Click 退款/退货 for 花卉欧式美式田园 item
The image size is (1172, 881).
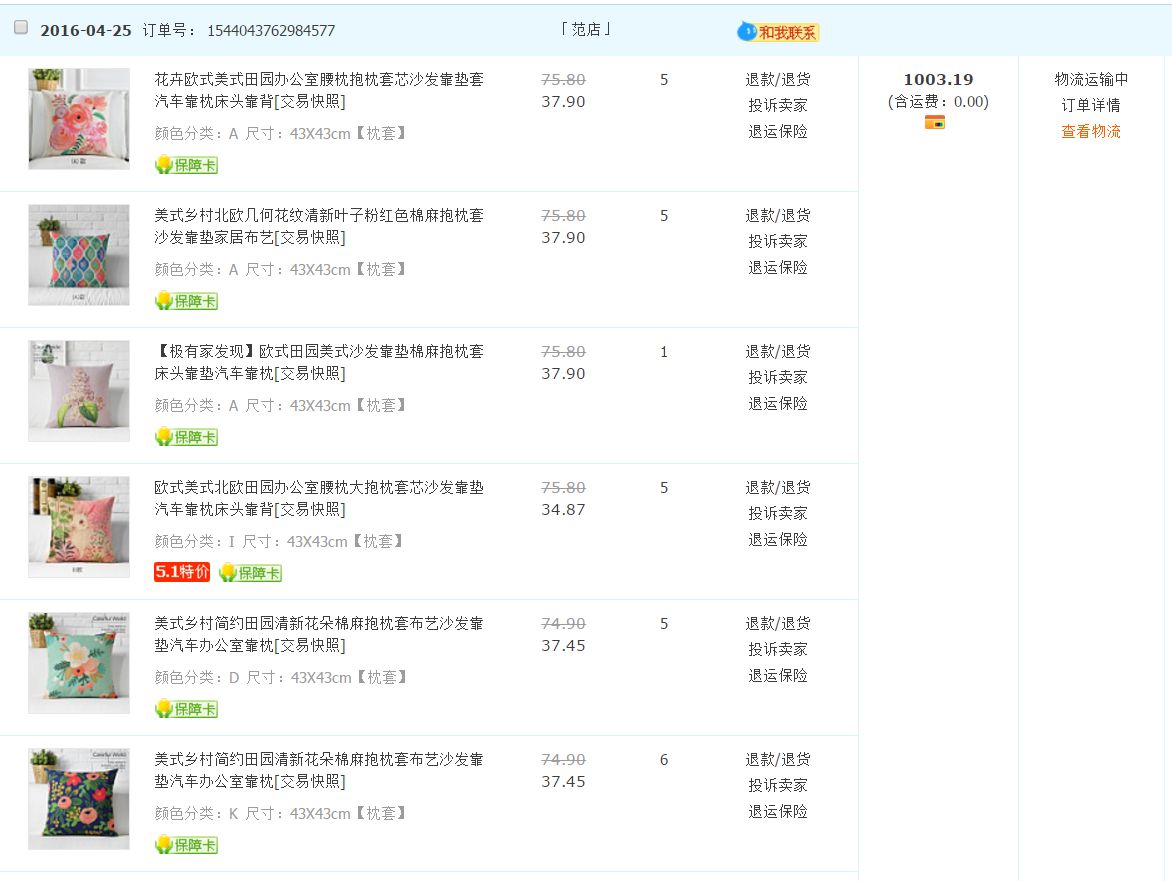pos(778,79)
